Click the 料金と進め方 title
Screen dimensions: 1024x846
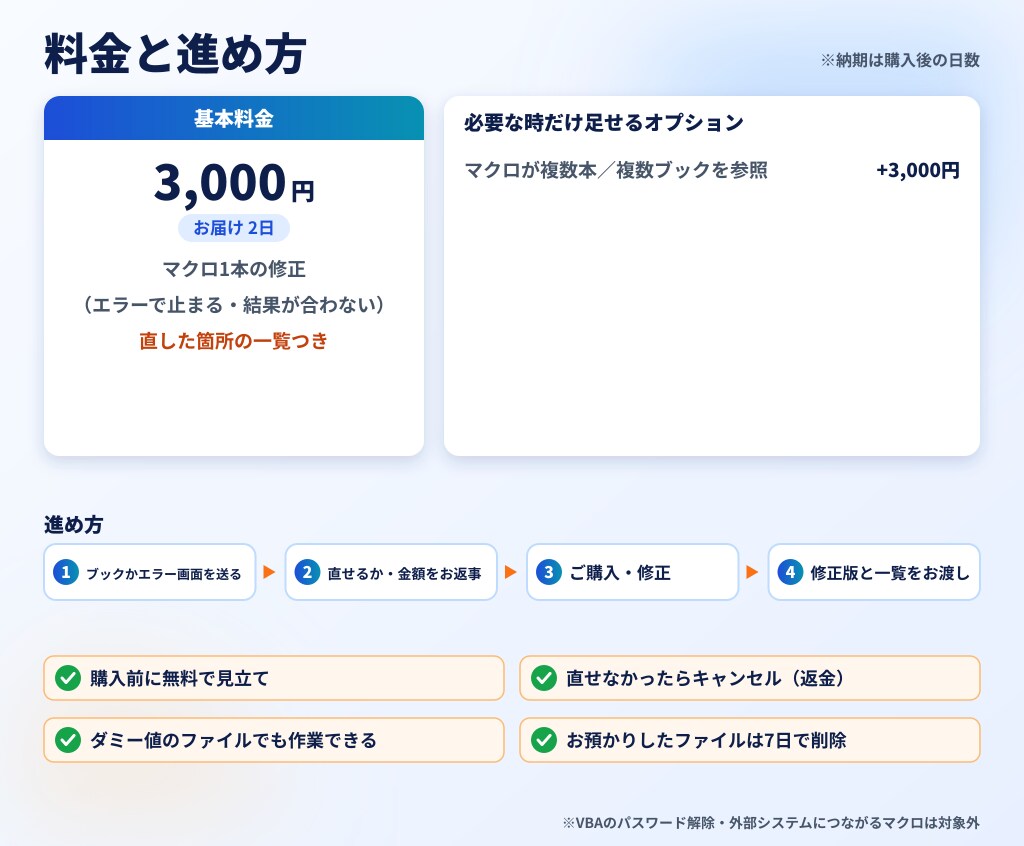click(x=175, y=54)
